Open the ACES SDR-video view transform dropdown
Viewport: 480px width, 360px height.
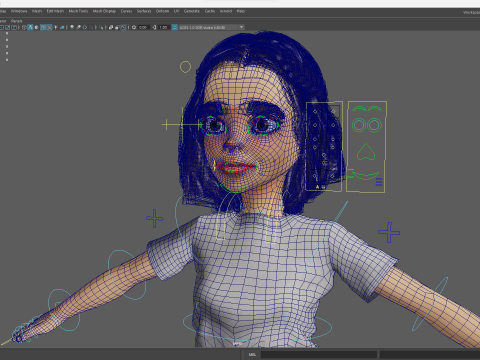[x=212, y=27]
